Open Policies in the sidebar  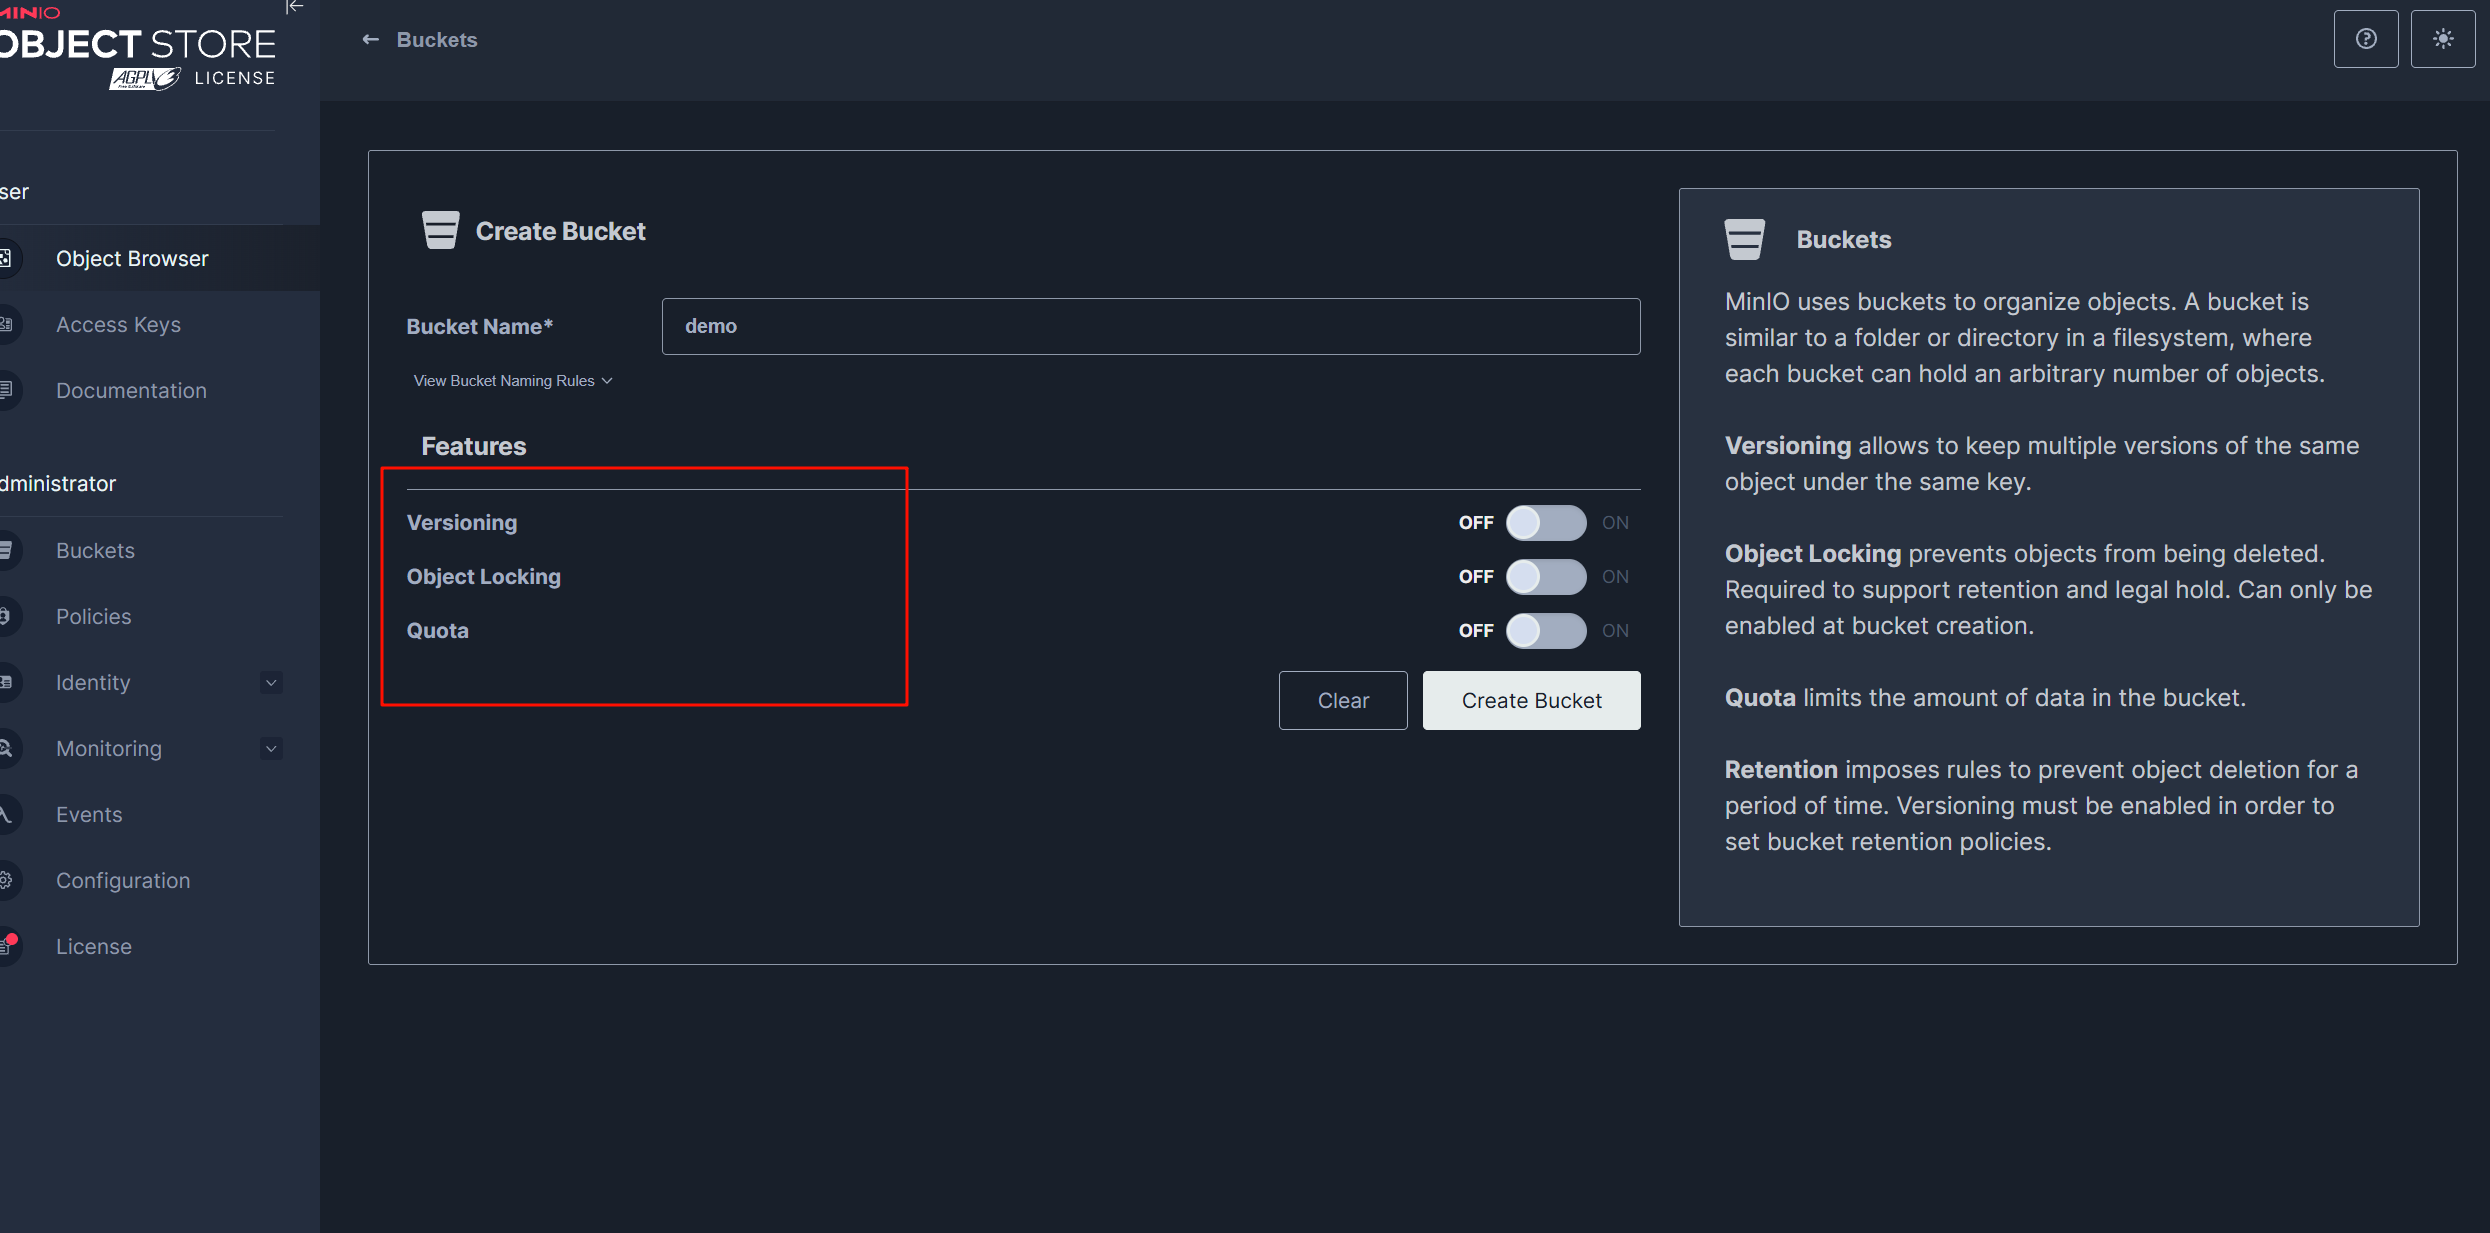click(160, 616)
